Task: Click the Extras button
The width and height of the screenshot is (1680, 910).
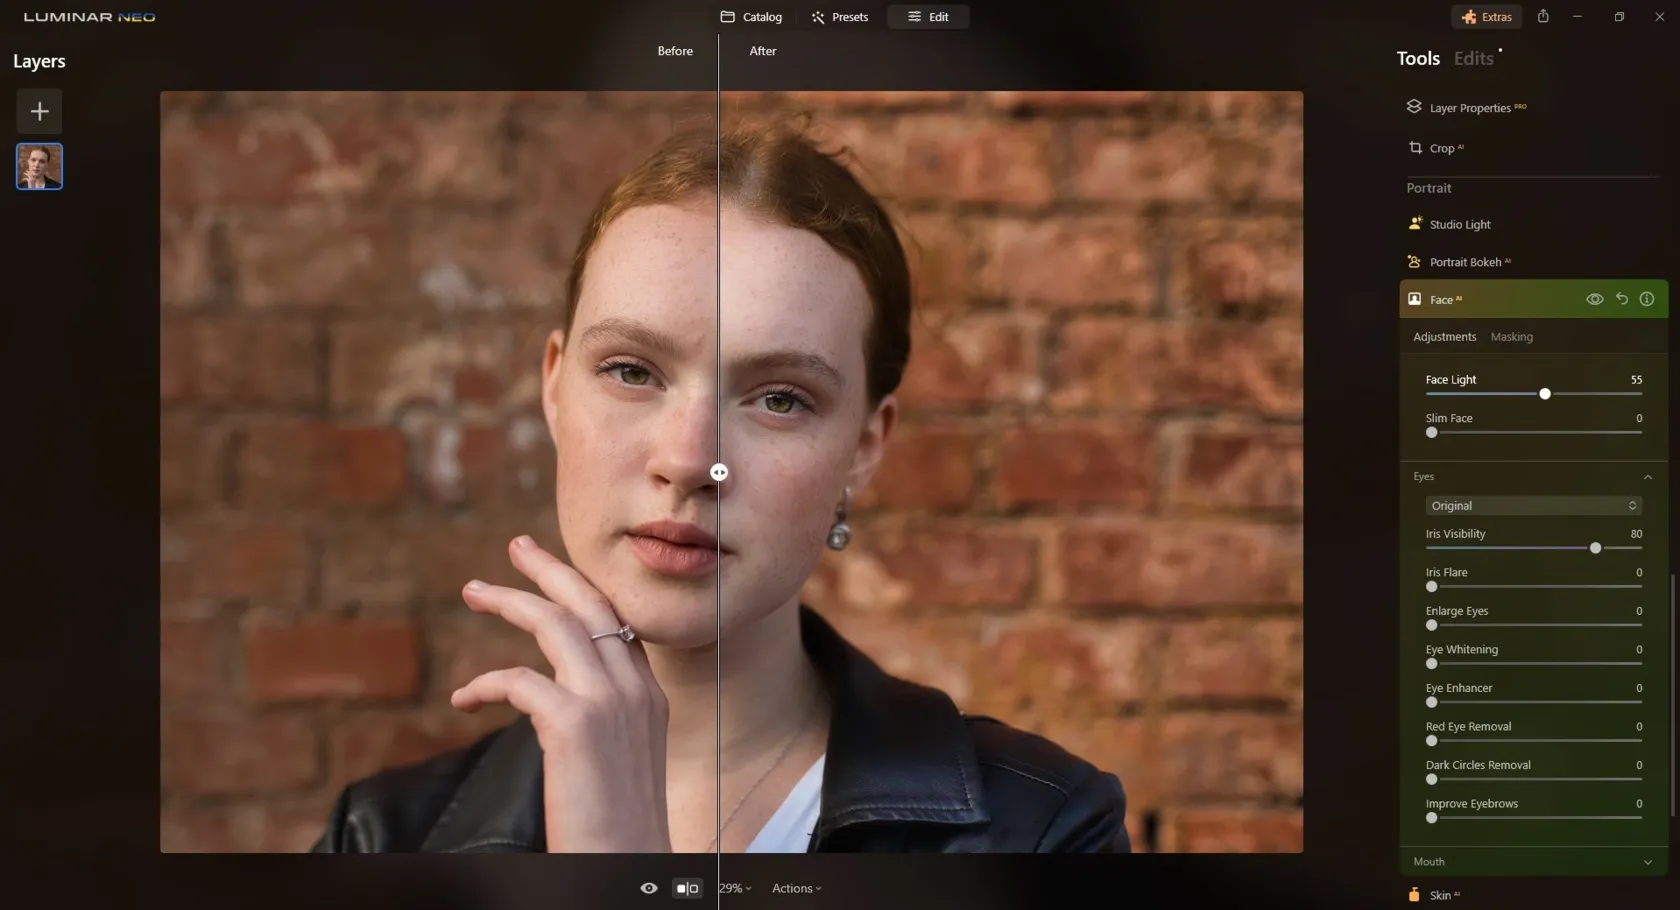Action: pyautogui.click(x=1486, y=17)
